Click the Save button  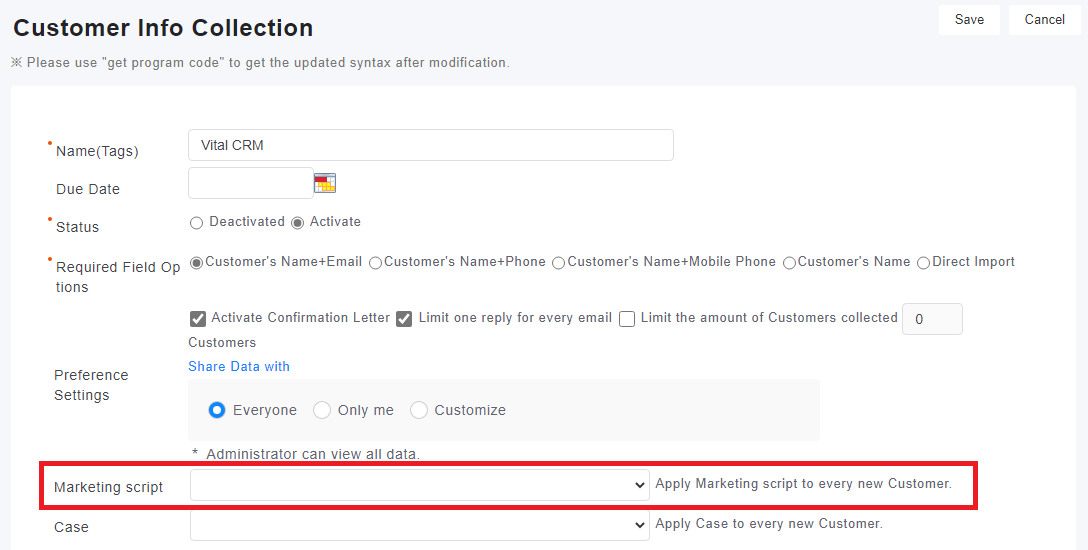tap(969, 20)
